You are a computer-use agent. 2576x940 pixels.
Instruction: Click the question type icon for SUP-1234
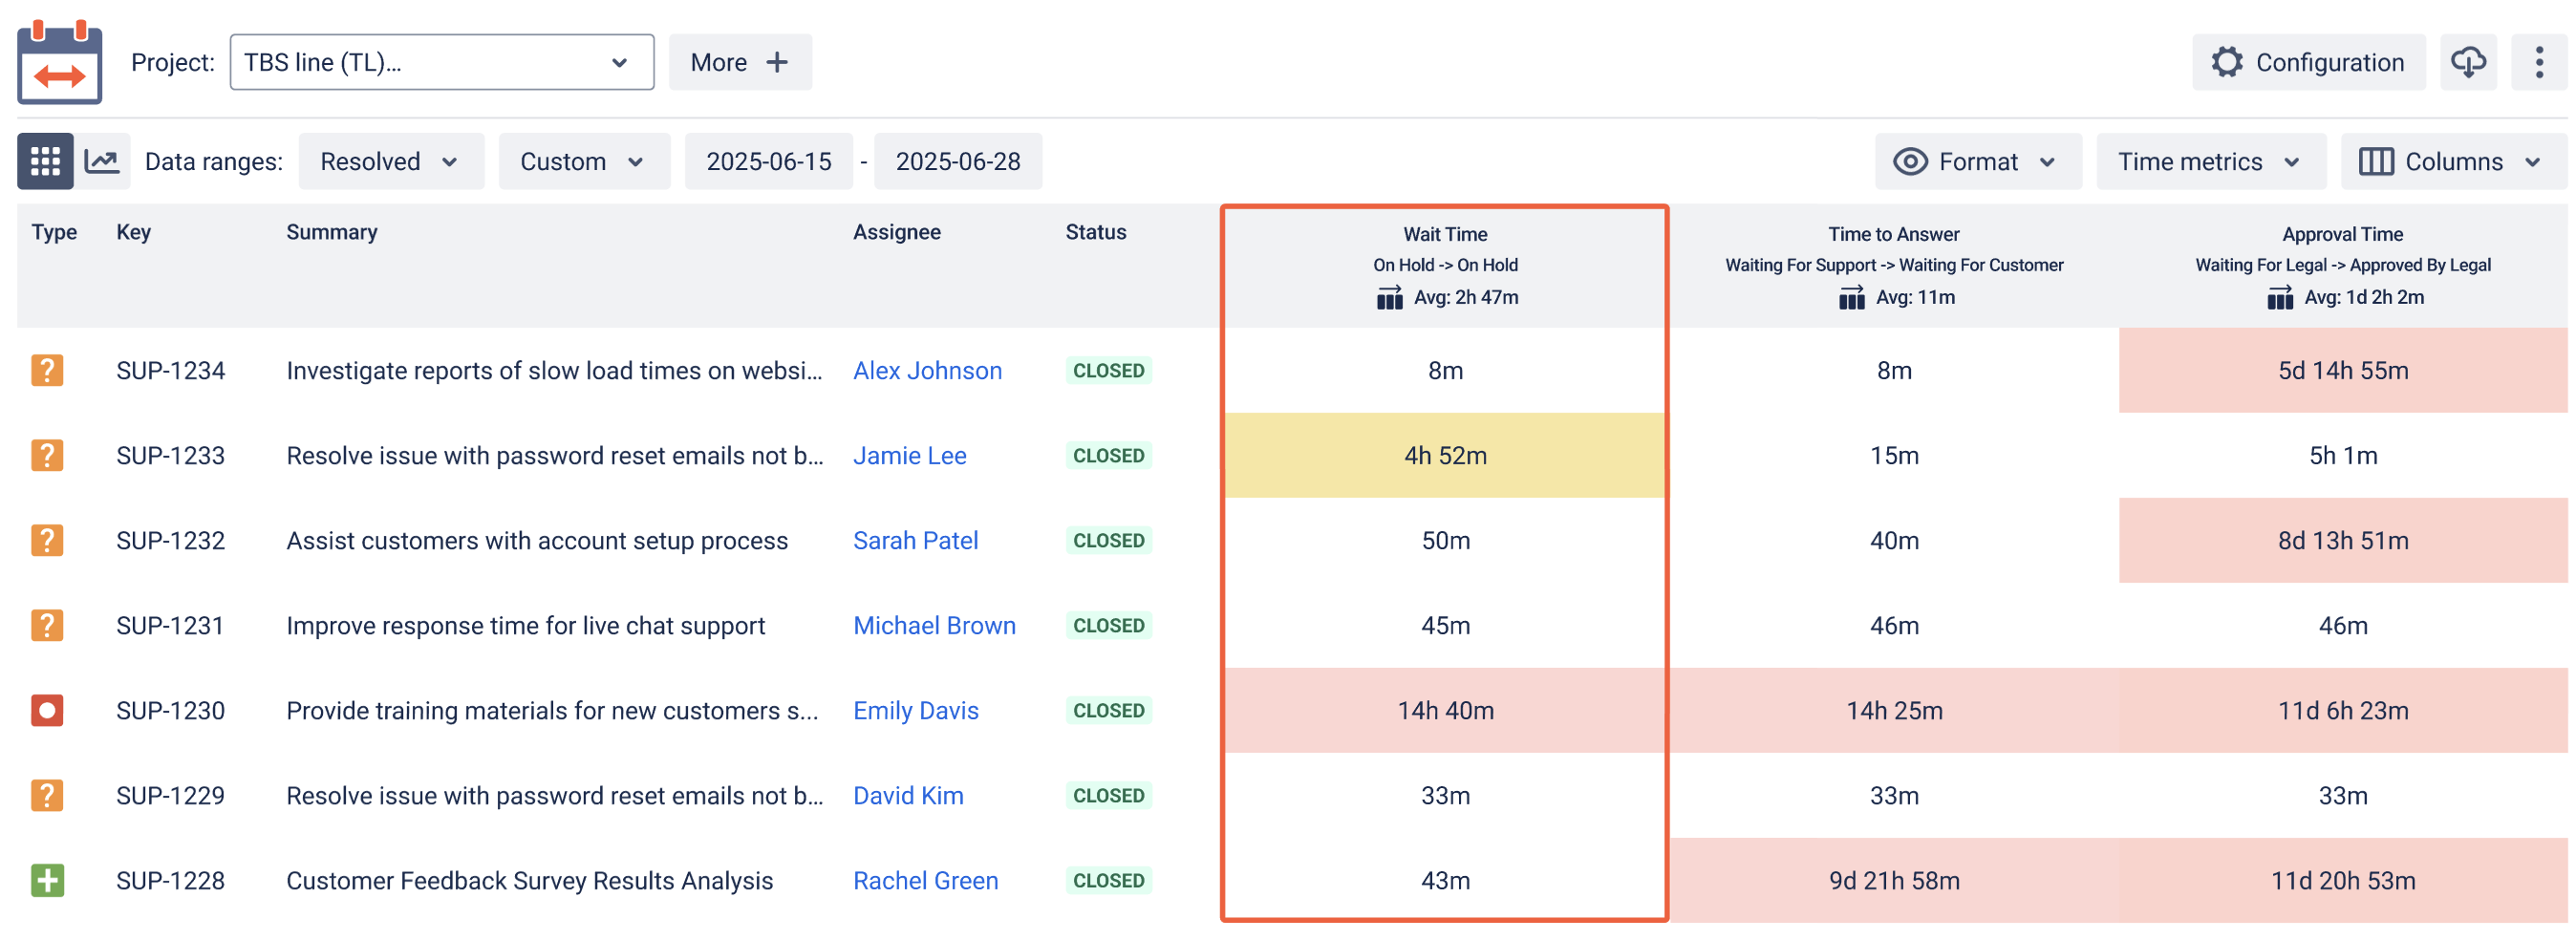47,370
